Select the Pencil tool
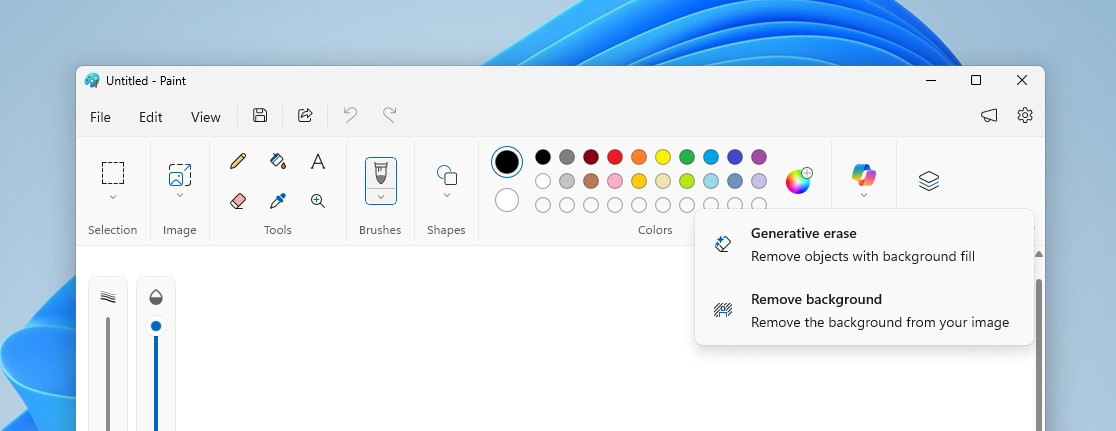1116x431 pixels. pos(238,161)
